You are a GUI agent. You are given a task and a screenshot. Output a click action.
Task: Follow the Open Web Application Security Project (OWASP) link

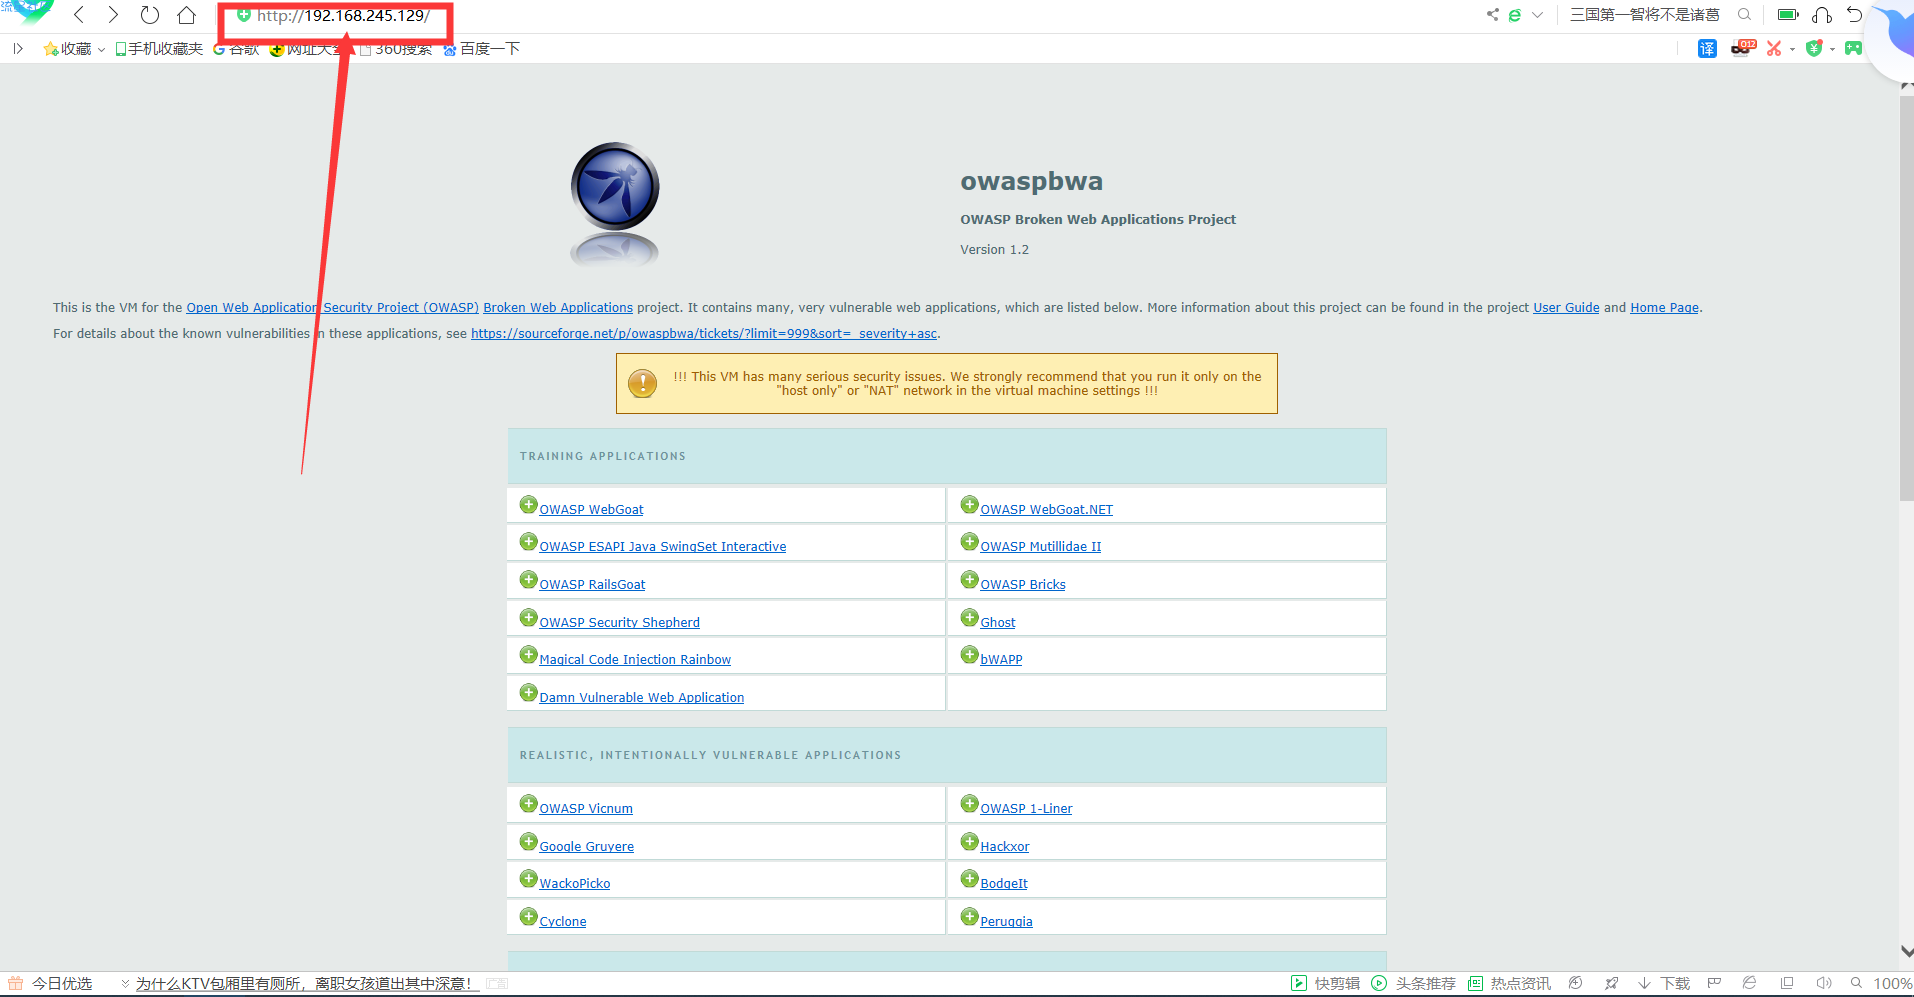(x=332, y=308)
